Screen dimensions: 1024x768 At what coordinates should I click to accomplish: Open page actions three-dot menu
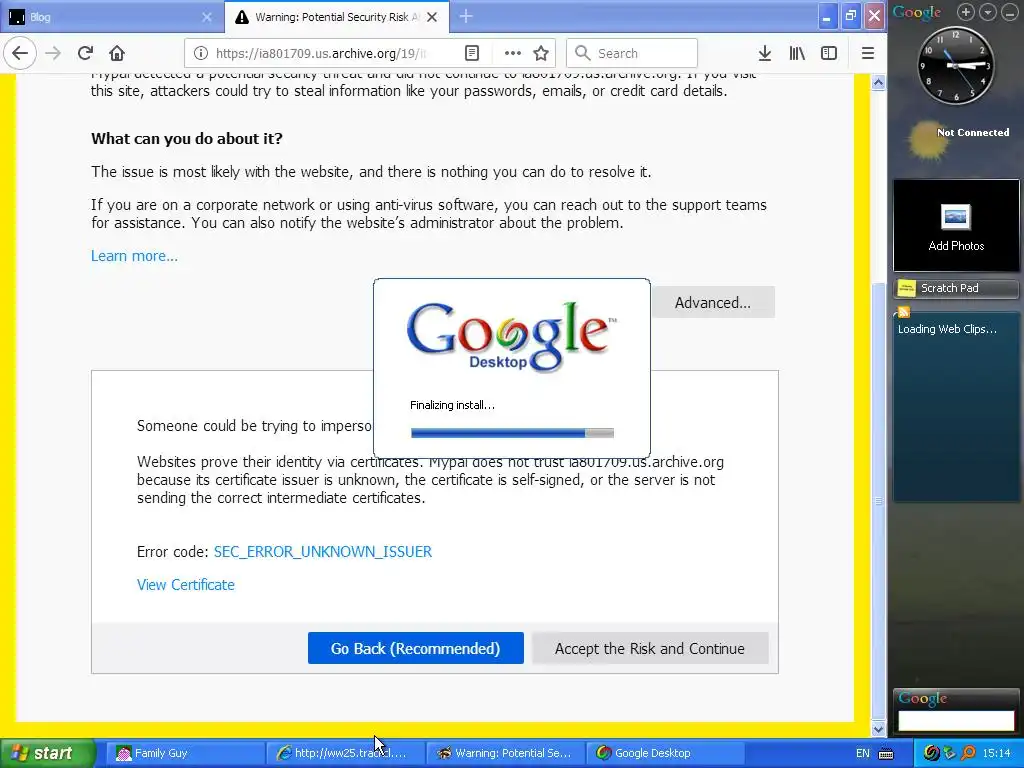click(x=513, y=54)
